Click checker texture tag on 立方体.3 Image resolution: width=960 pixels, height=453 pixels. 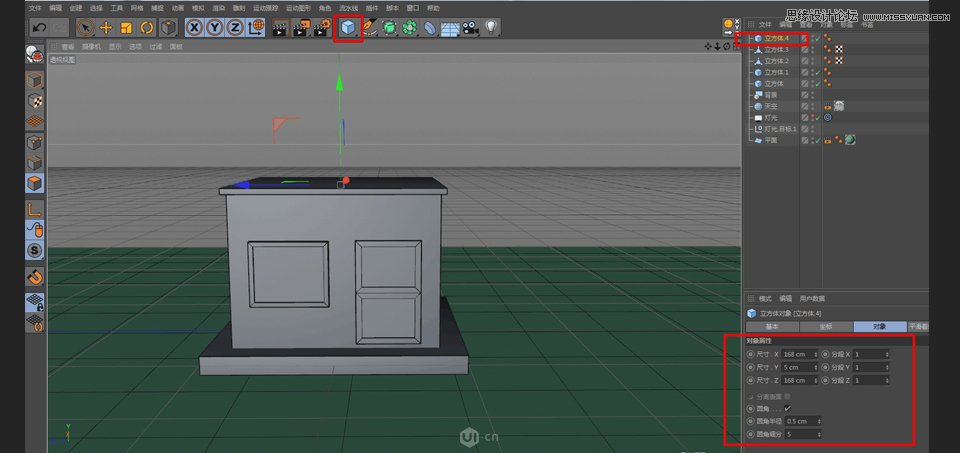[x=839, y=50]
